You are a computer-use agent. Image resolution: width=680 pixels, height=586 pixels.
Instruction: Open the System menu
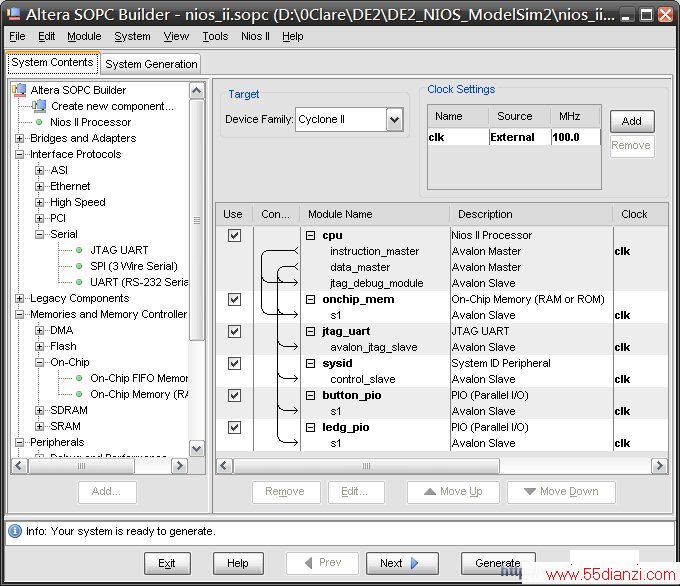click(x=132, y=36)
